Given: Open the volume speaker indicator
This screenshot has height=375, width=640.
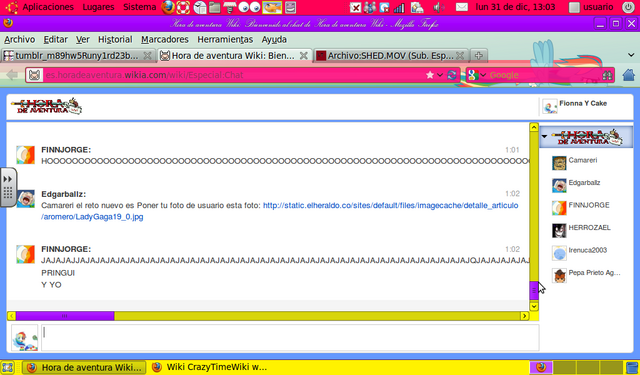Looking at the screenshot, I should click(438, 7).
